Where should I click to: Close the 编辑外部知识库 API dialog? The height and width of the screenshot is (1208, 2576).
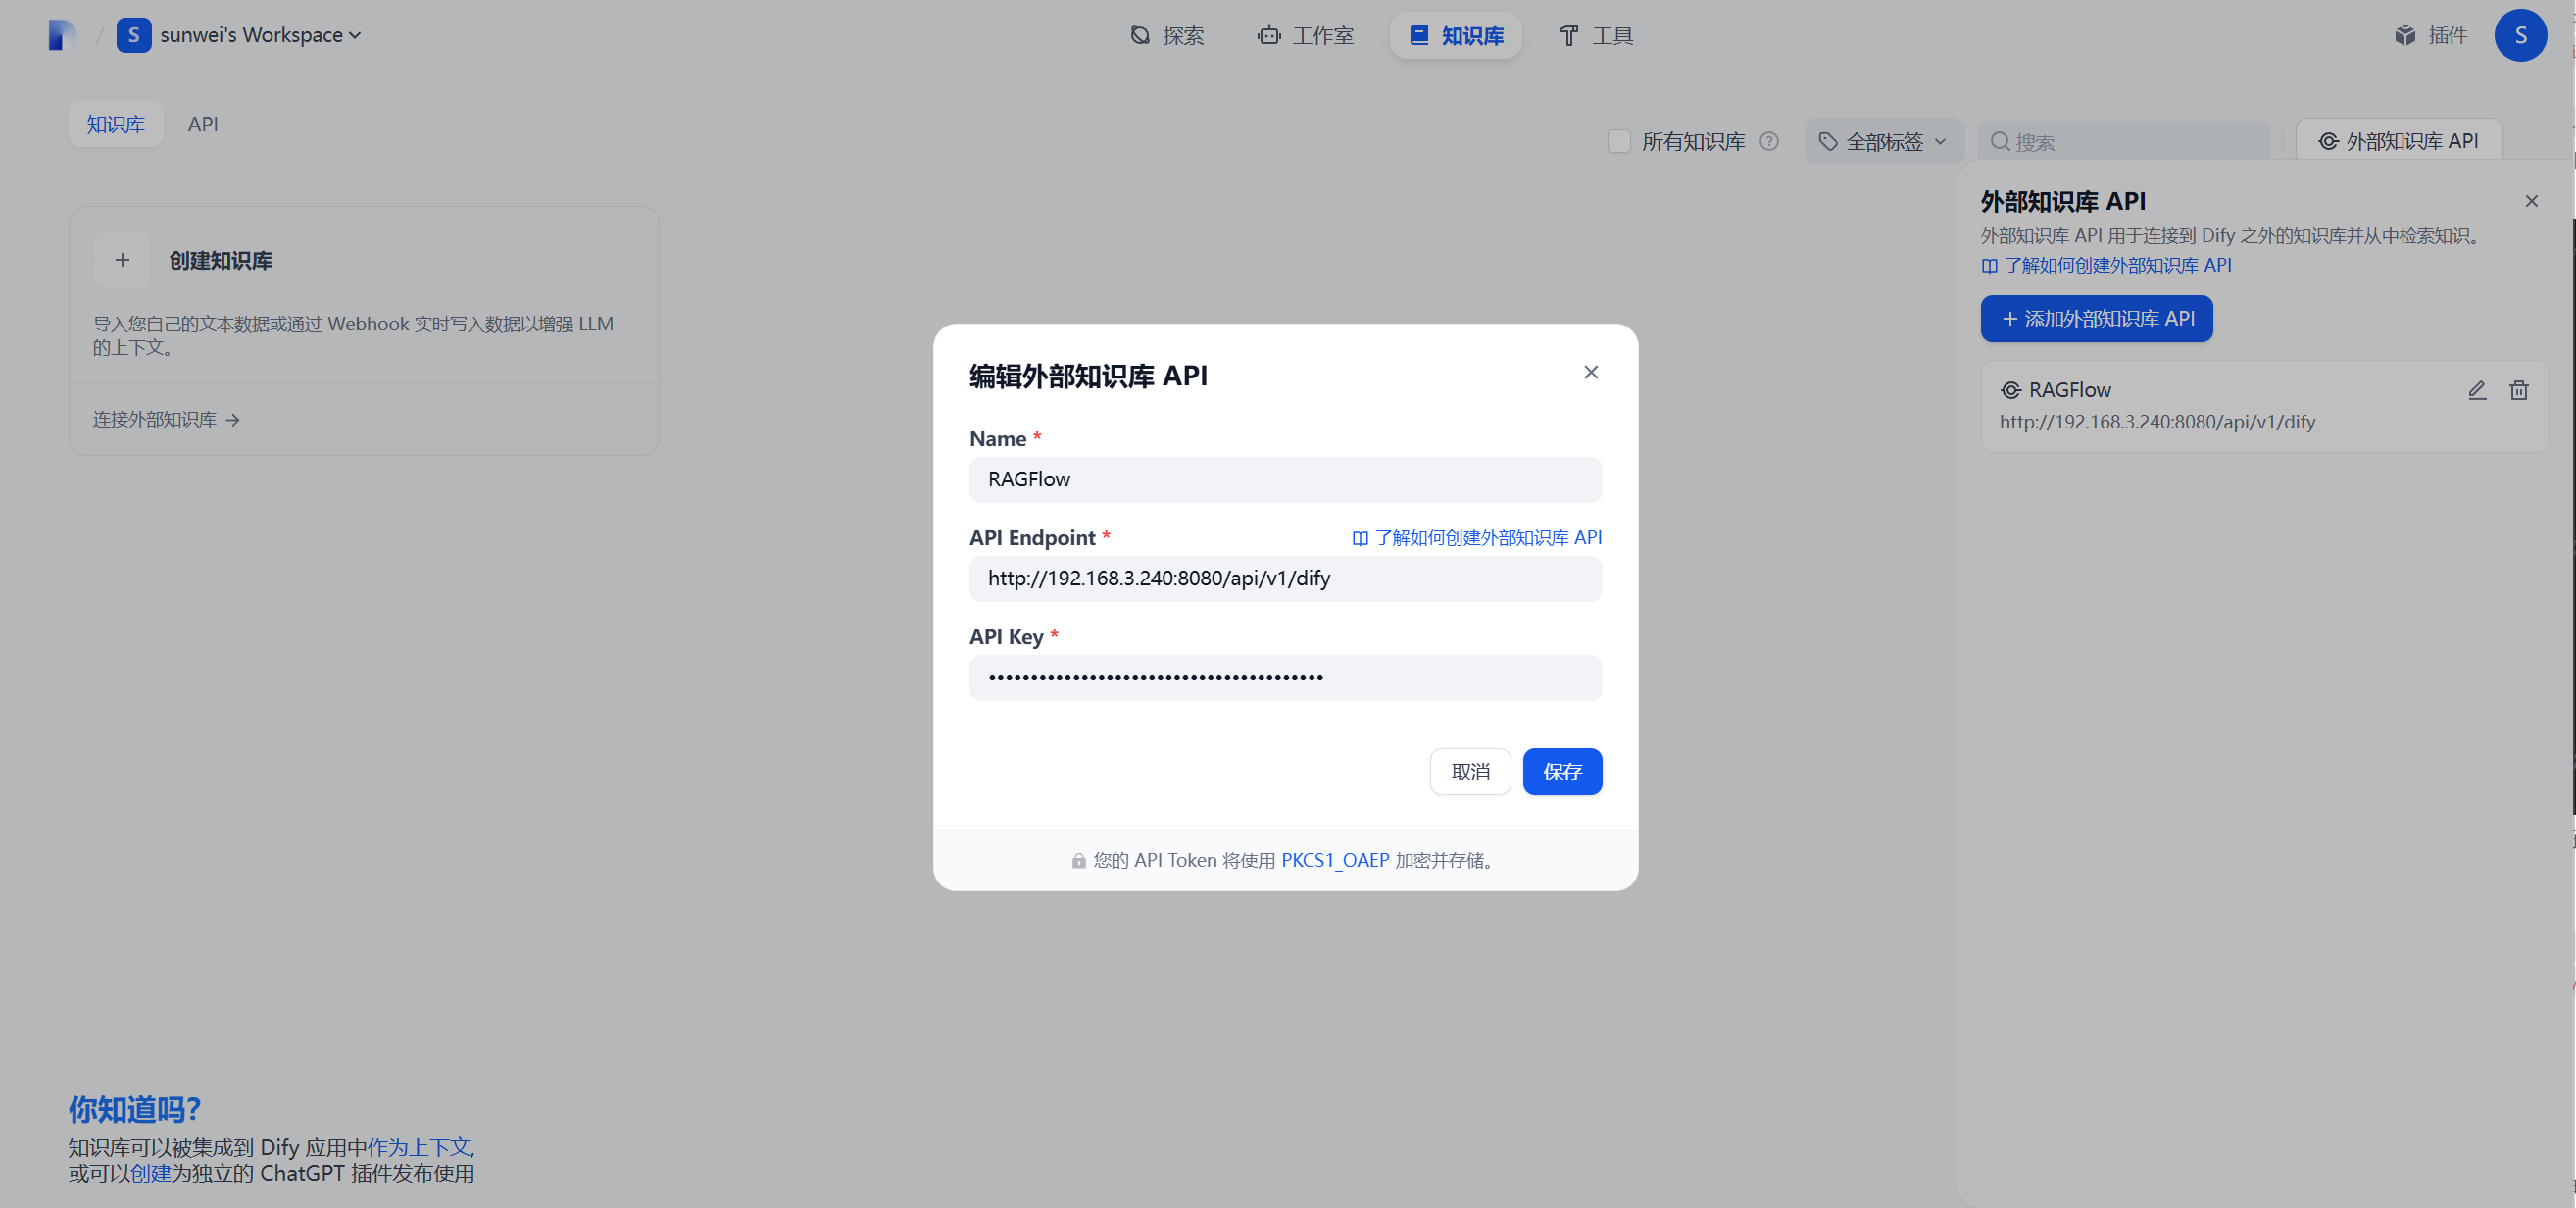[1591, 372]
